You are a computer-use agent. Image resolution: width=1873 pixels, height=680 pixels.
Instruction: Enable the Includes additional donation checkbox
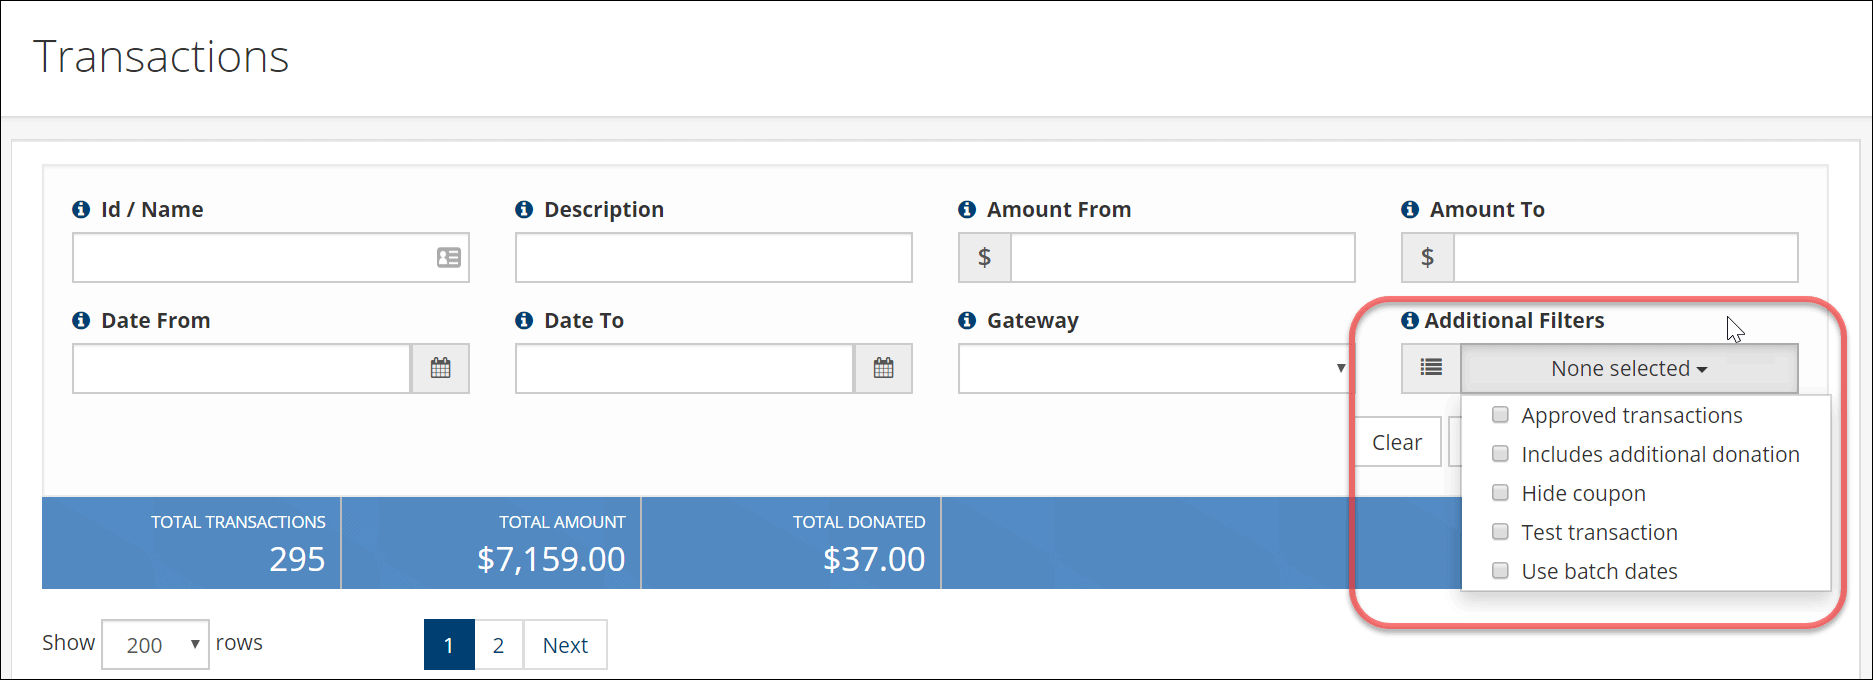[1500, 454]
